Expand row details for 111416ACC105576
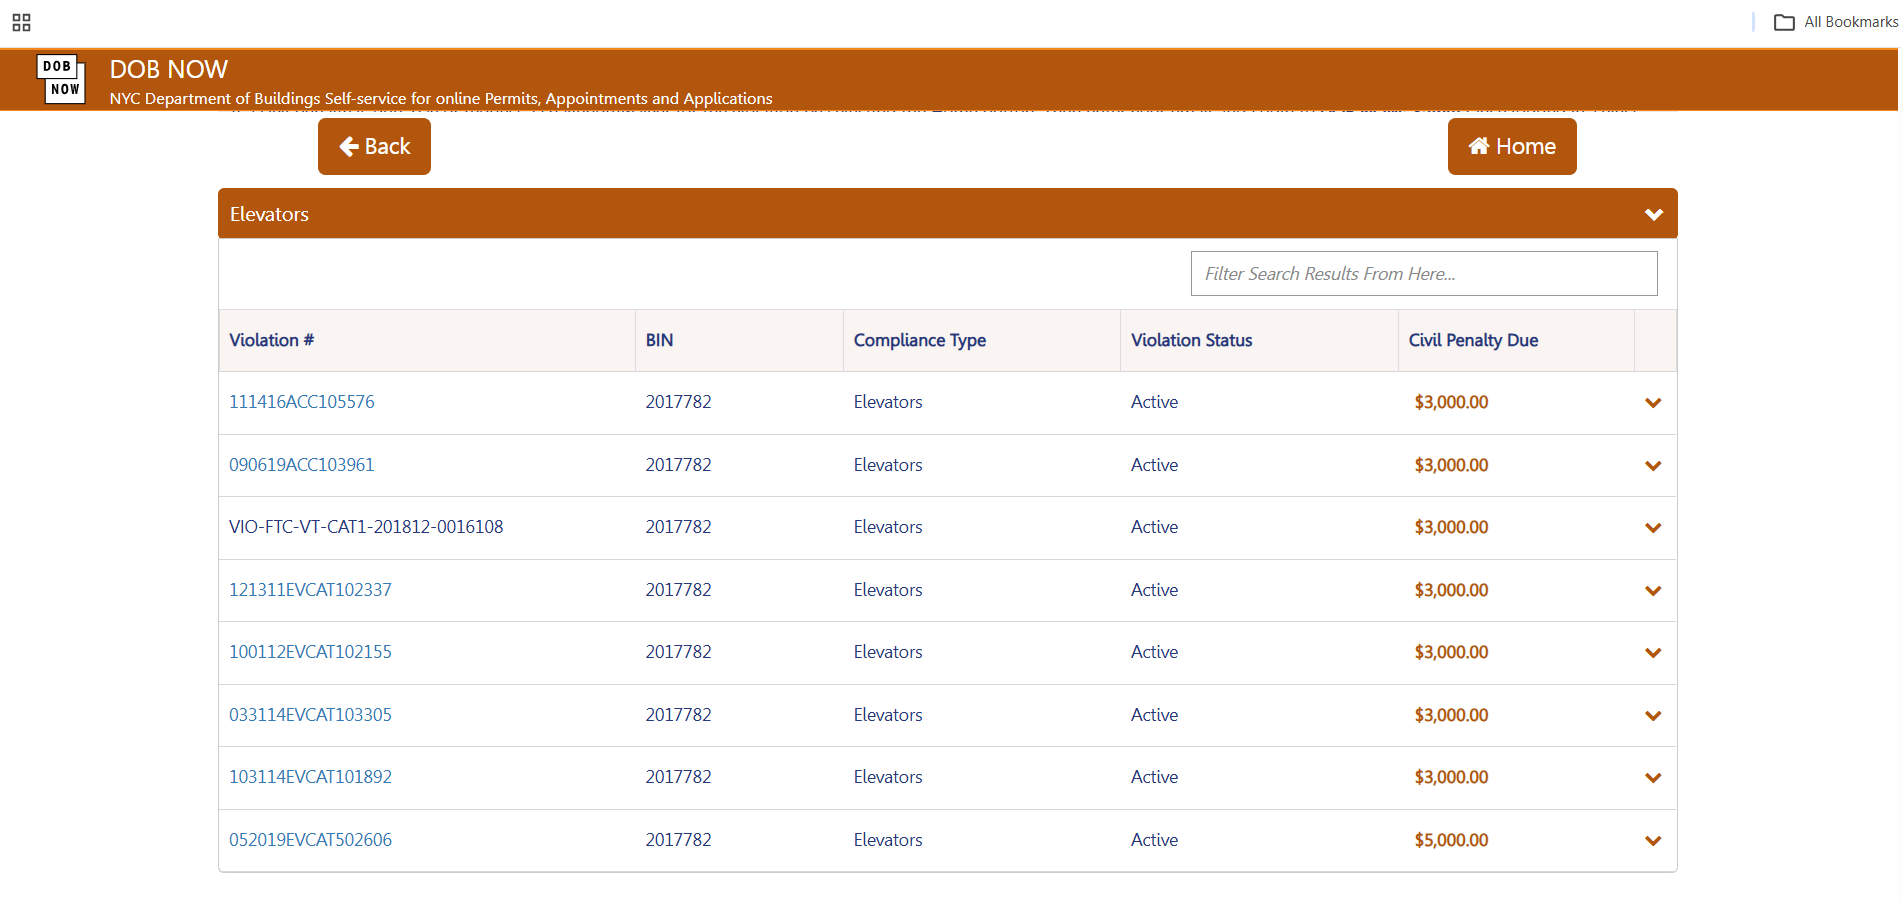 pos(1653,403)
